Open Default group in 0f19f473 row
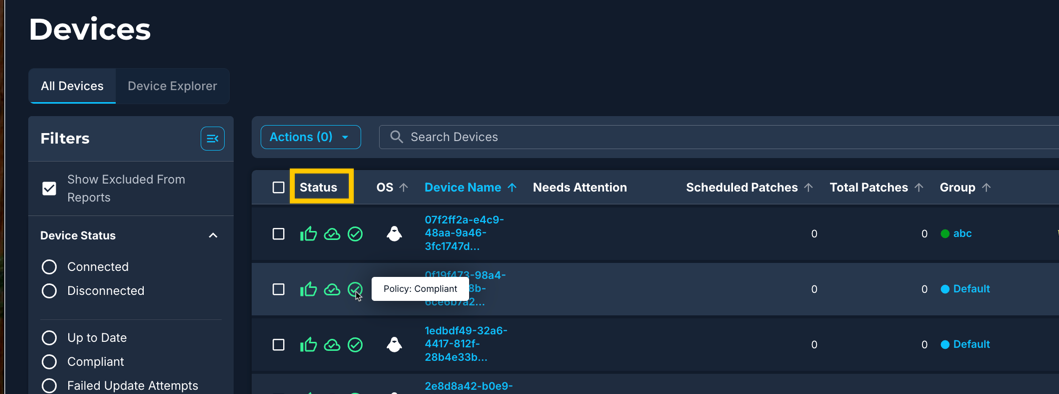1059x394 pixels. click(971, 289)
